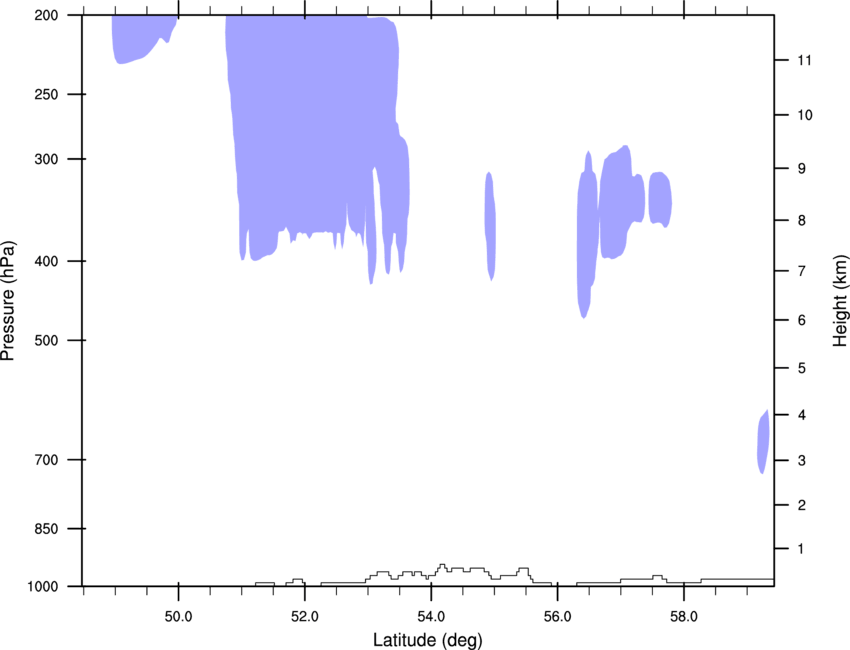Pick the 10 km height label
This screenshot has width=850, height=650.
804,115
